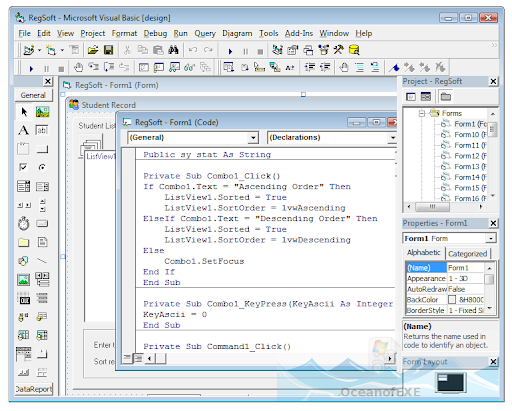This screenshot has width=512, height=411.
Task: Open the (General) object dropdown
Action: [x=253, y=138]
